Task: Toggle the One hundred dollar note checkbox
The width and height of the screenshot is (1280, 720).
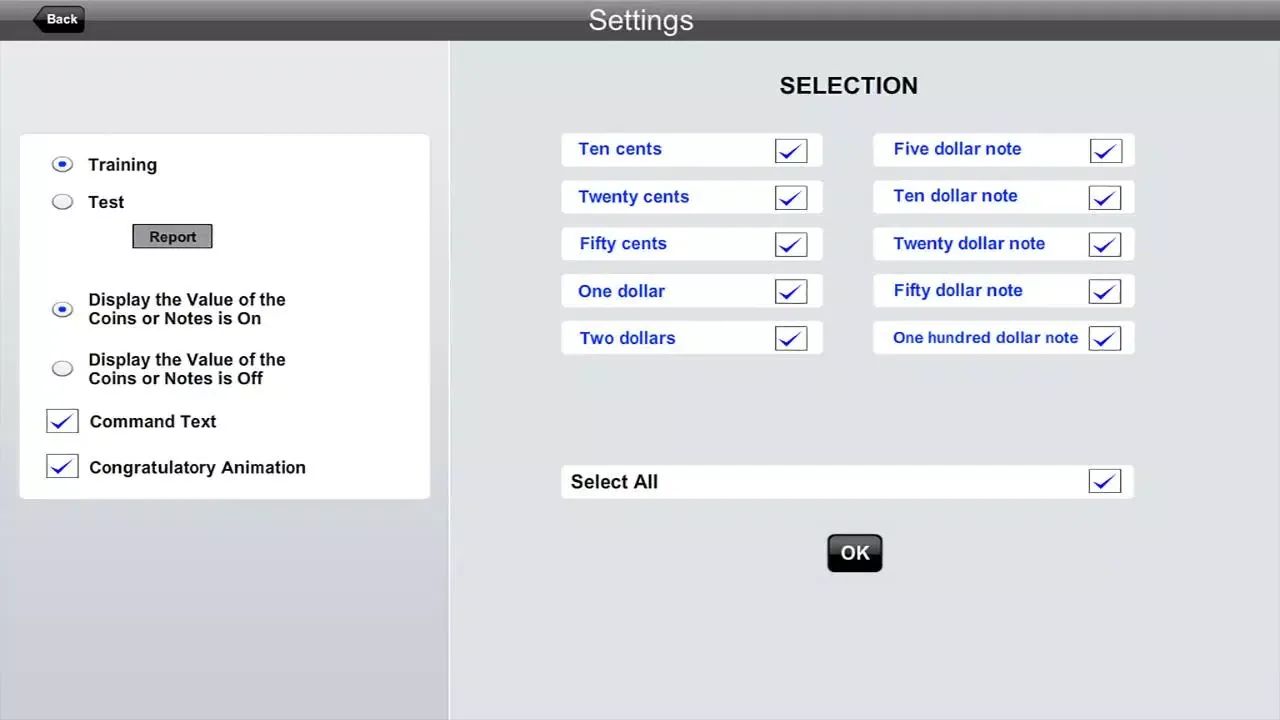Action: click(1105, 338)
